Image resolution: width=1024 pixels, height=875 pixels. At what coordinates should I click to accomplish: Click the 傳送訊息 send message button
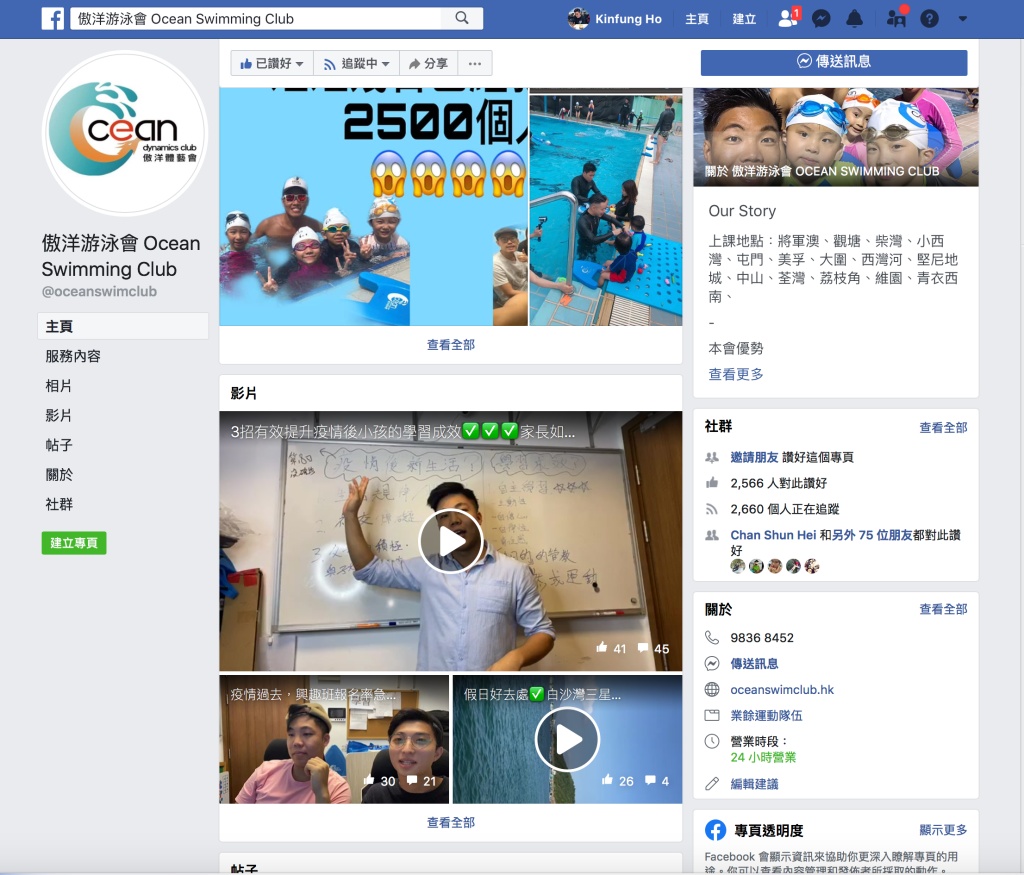point(833,62)
